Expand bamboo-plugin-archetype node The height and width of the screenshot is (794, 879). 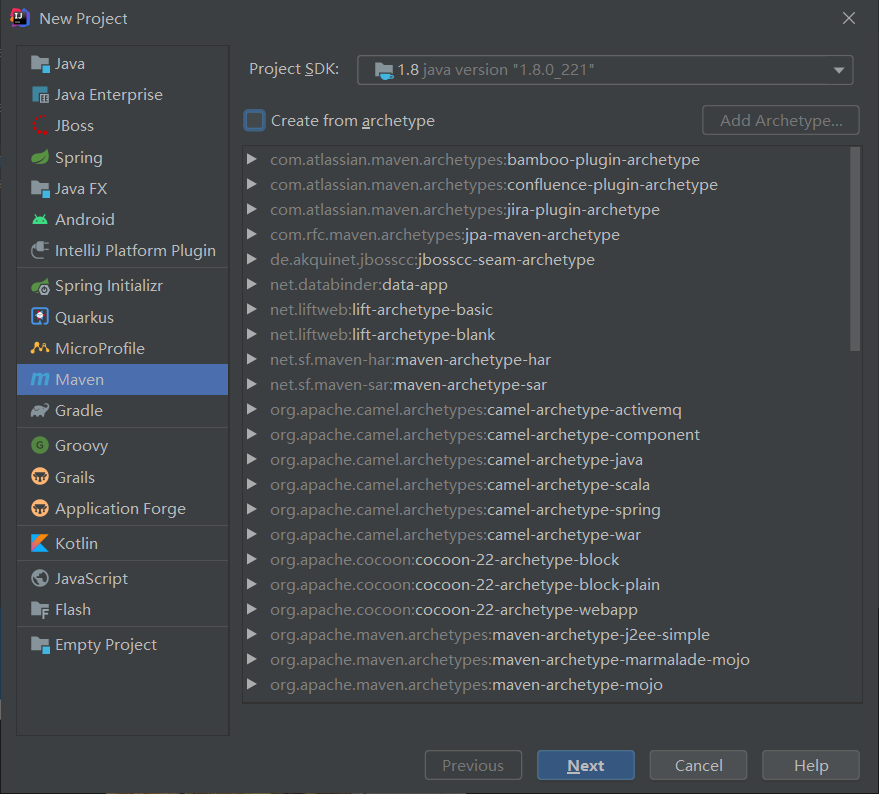click(x=252, y=159)
